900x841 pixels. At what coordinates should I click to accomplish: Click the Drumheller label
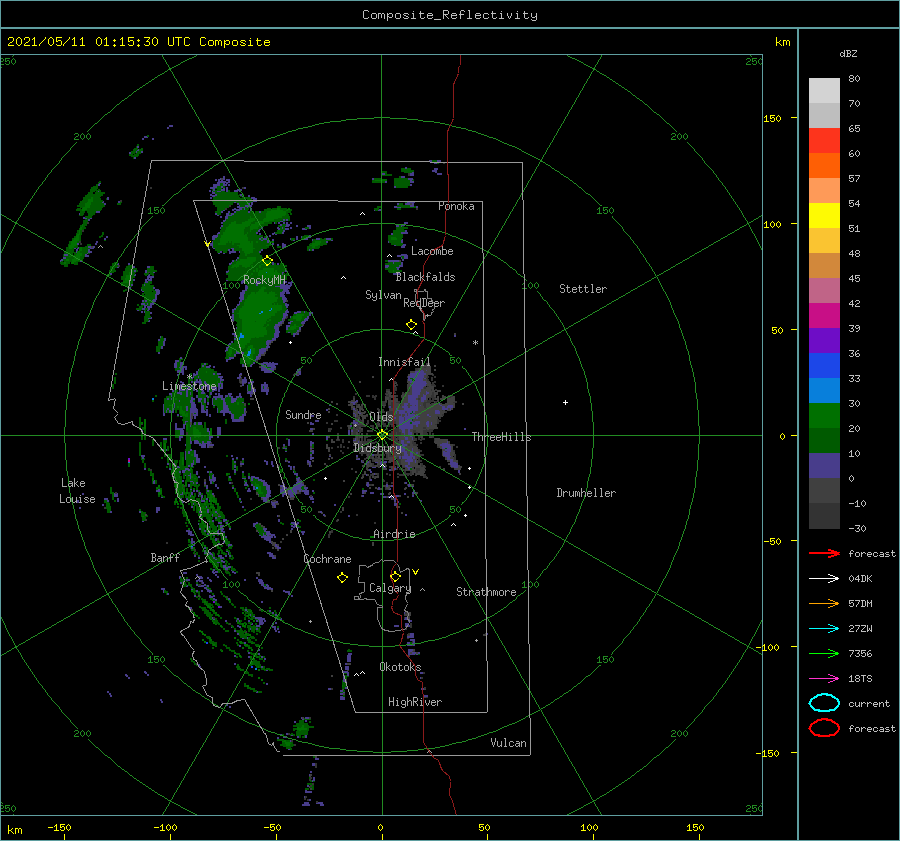click(586, 493)
